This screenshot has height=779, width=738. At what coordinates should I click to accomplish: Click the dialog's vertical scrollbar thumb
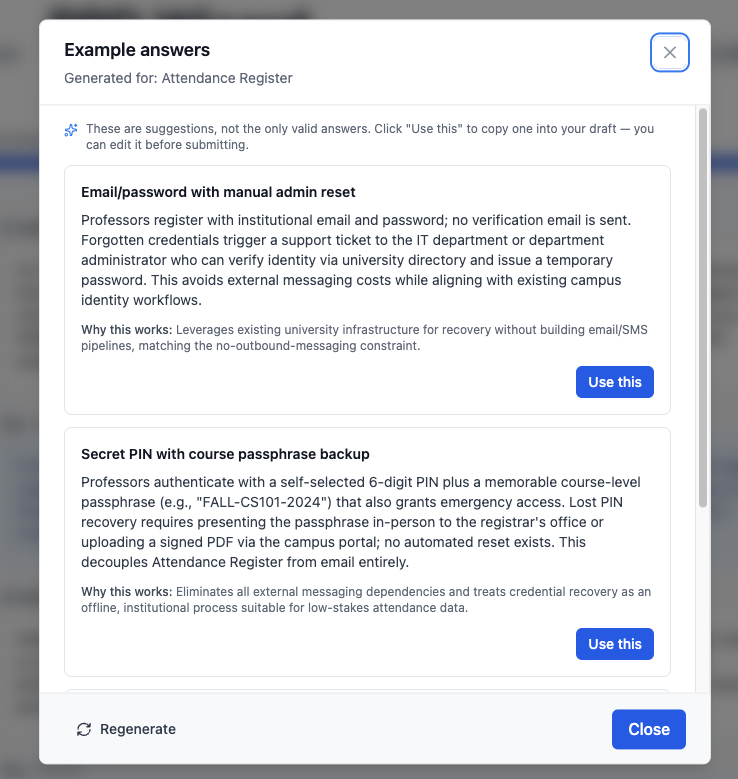pyautogui.click(x=702, y=308)
